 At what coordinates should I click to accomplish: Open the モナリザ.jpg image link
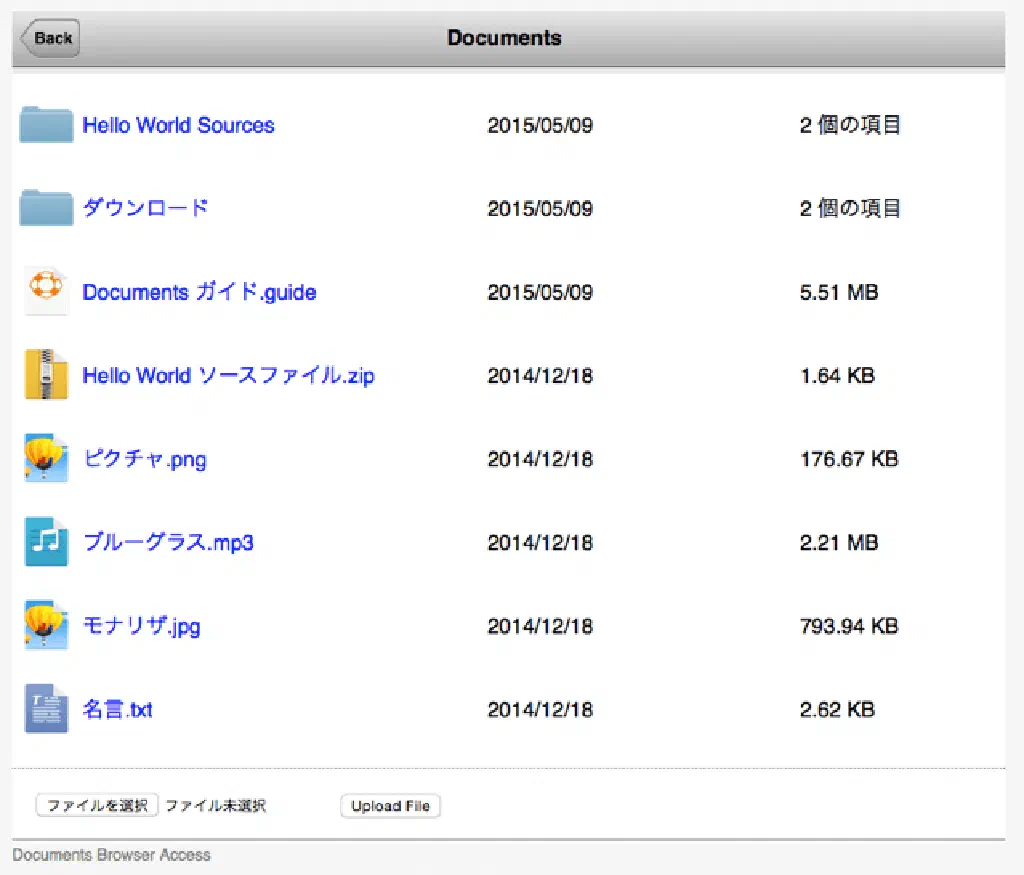pyautogui.click(x=141, y=626)
